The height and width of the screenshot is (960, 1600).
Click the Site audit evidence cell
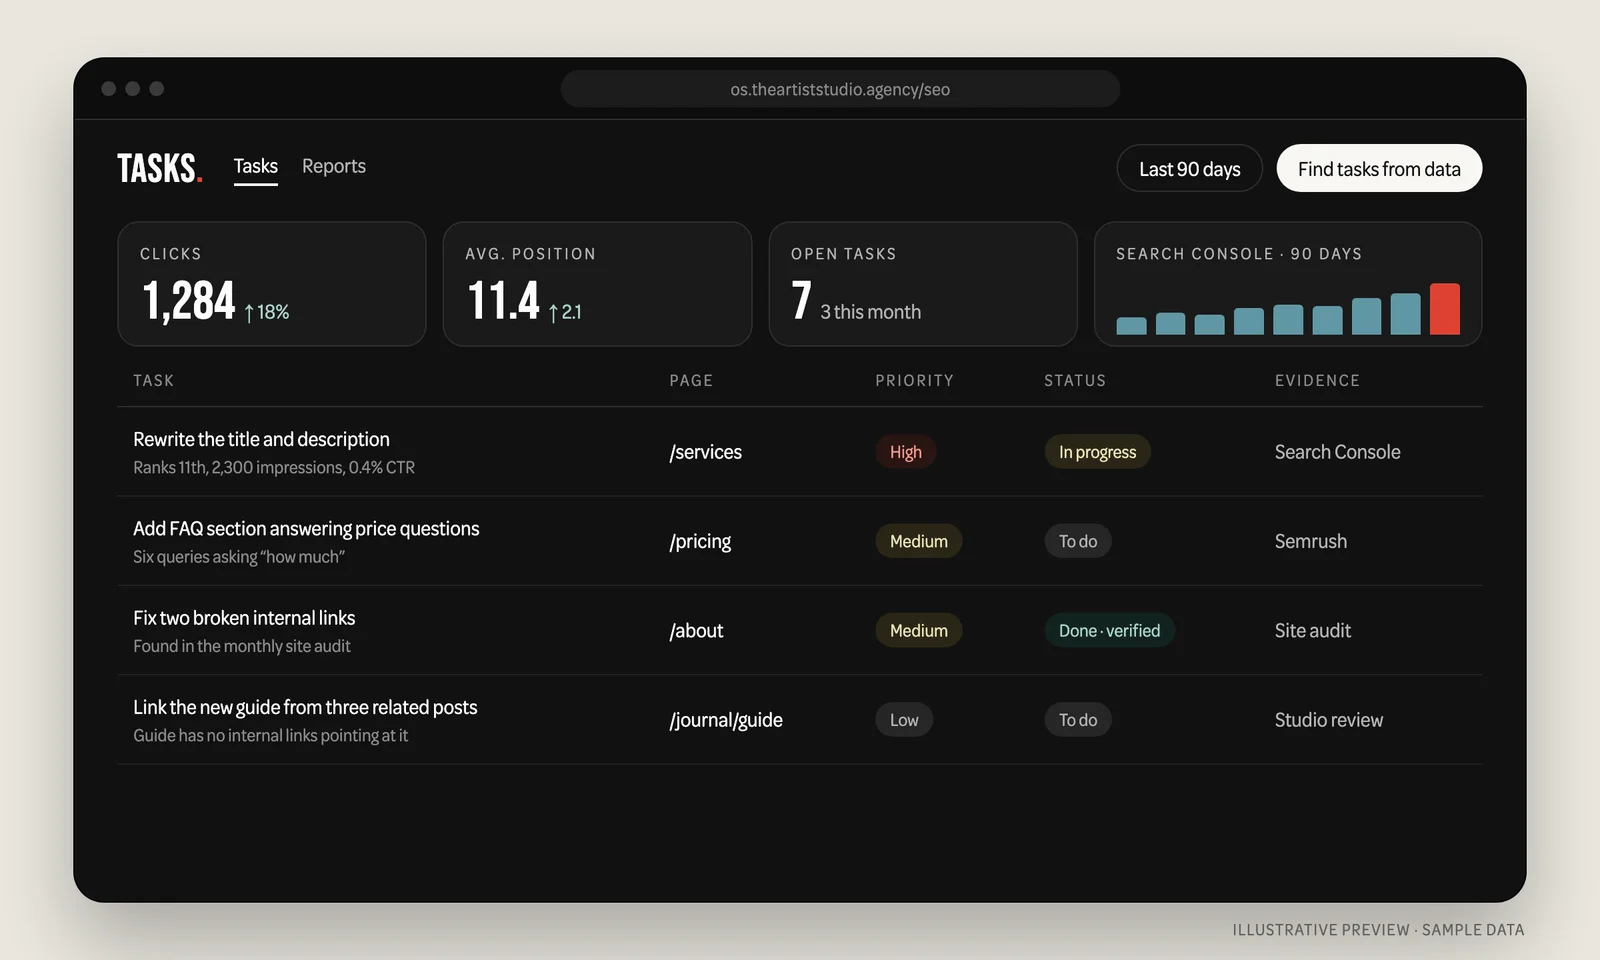1313,631
